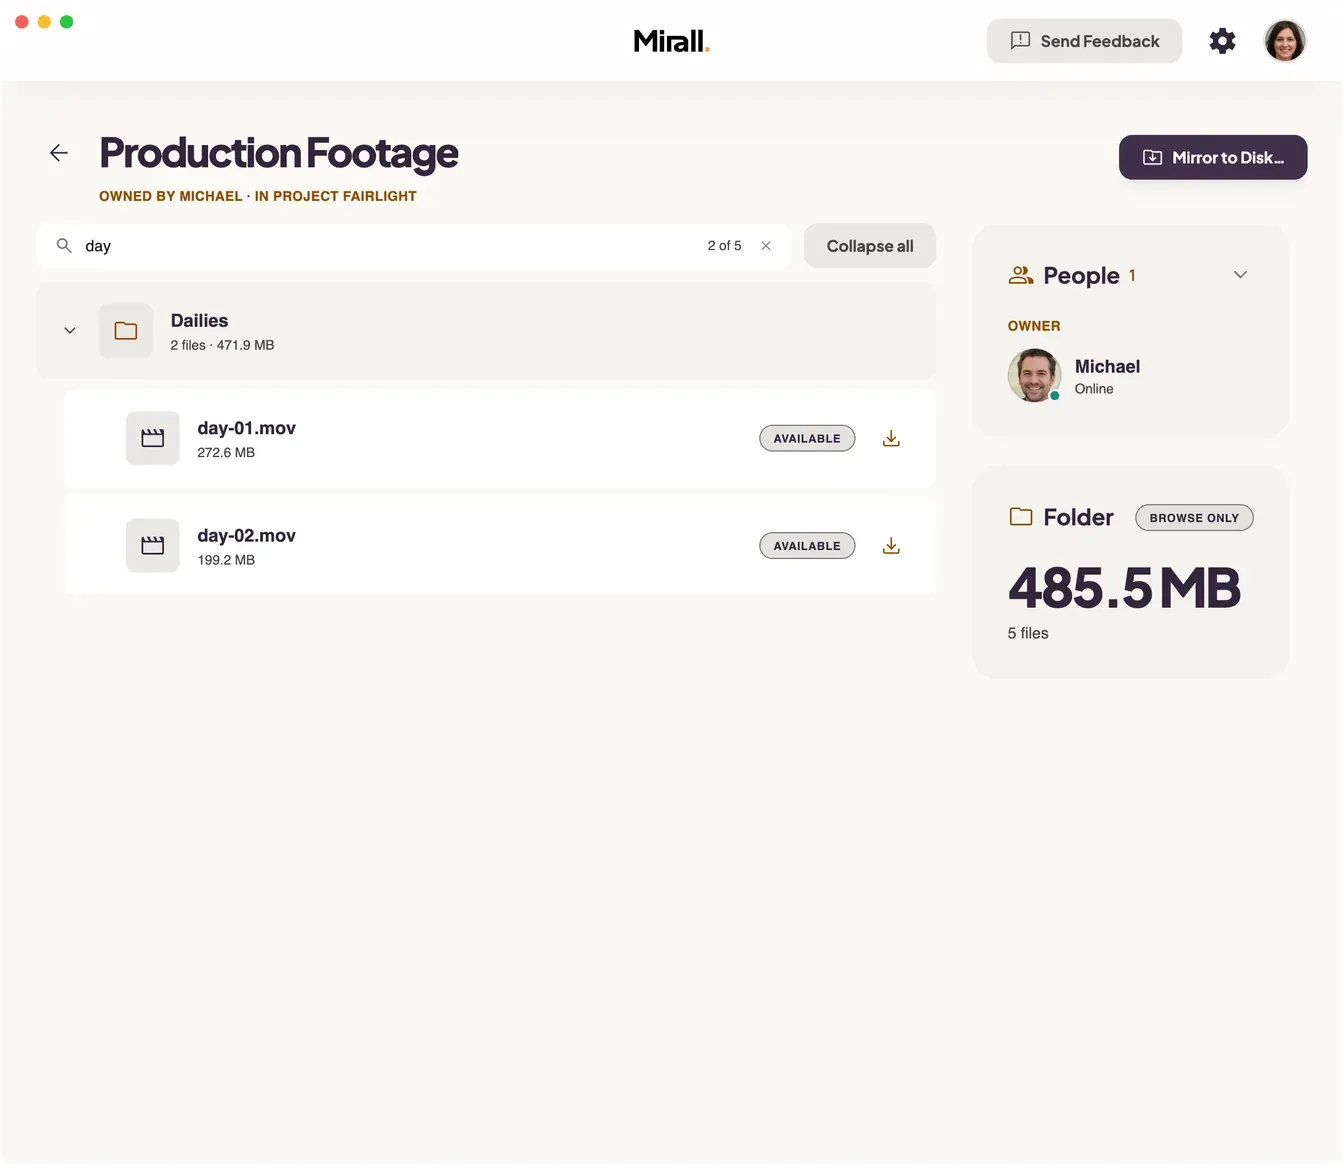Clear the search with the X icon
The width and height of the screenshot is (1344, 1165).
click(766, 246)
